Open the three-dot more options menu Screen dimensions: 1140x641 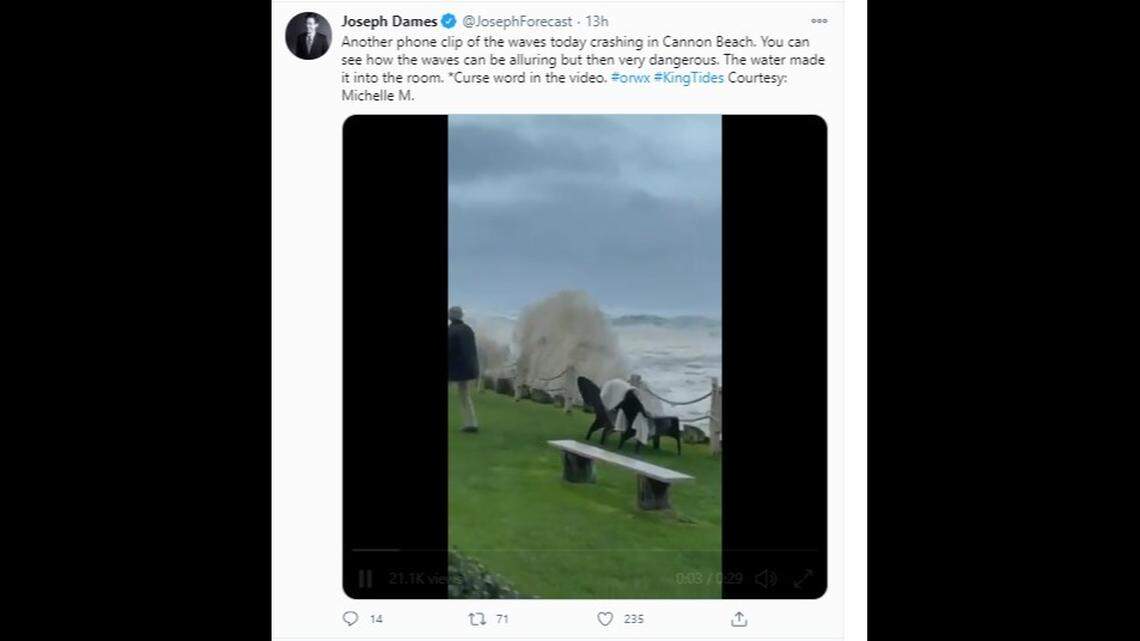point(819,21)
